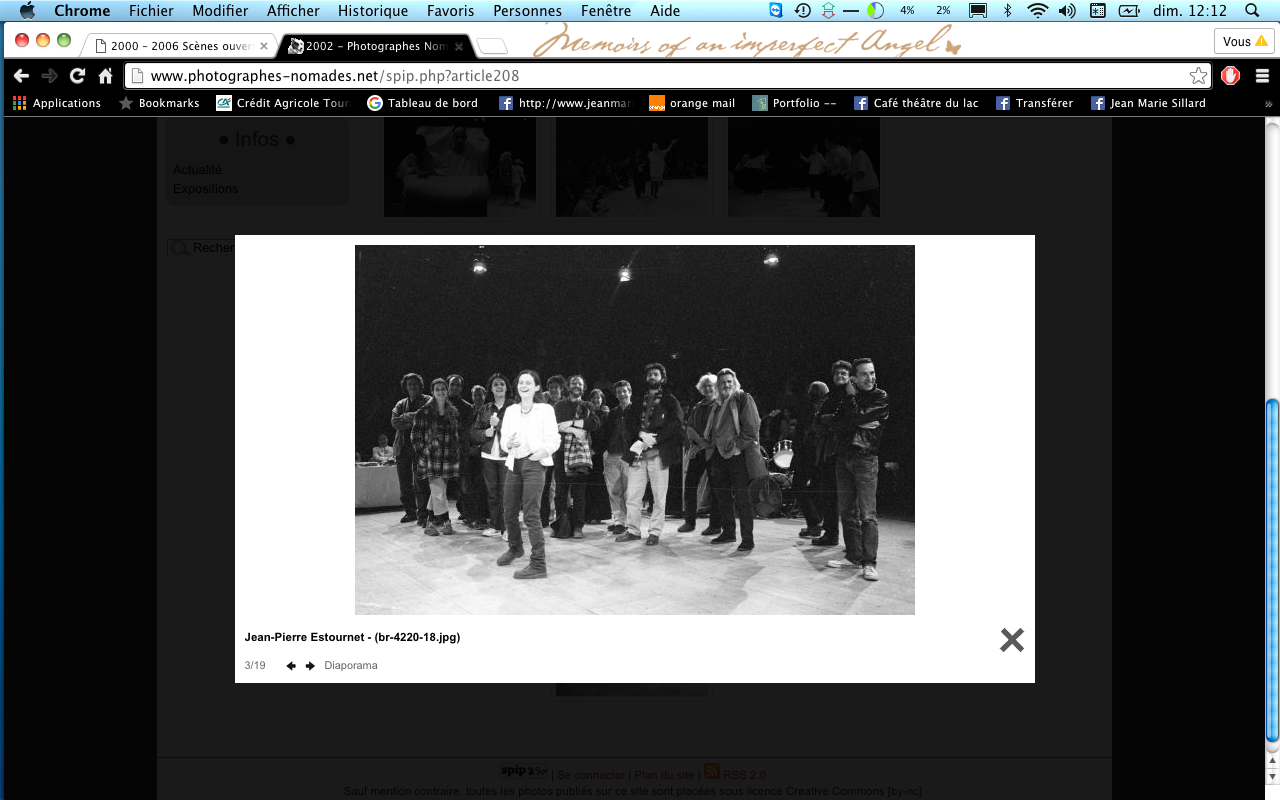This screenshot has height=800, width=1280.
Task: Click the Se connecter footer link
Action: tap(591, 775)
